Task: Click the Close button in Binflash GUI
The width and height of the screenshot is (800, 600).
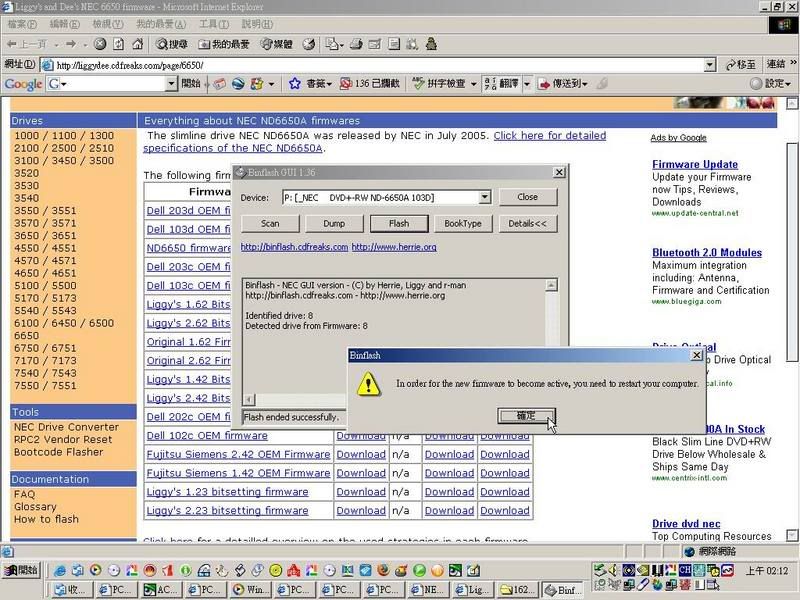Action: (x=528, y=196)
